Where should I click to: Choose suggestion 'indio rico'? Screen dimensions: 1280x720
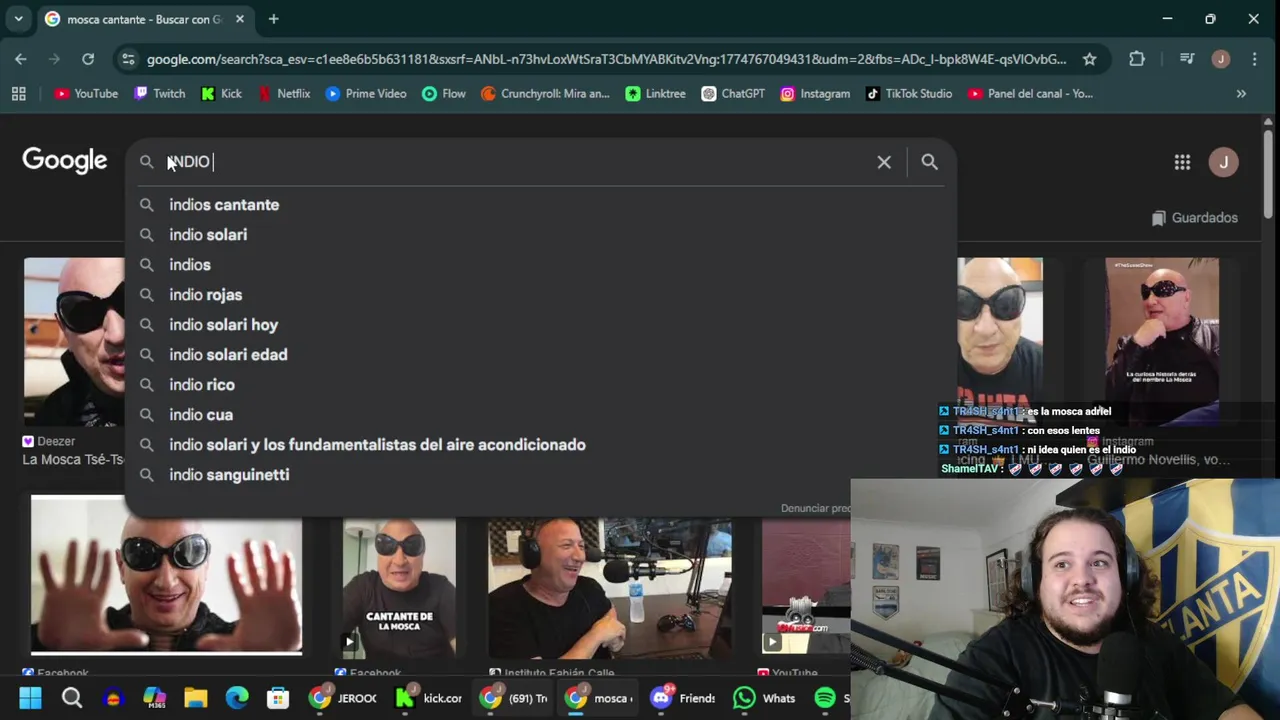coord(540,385)
